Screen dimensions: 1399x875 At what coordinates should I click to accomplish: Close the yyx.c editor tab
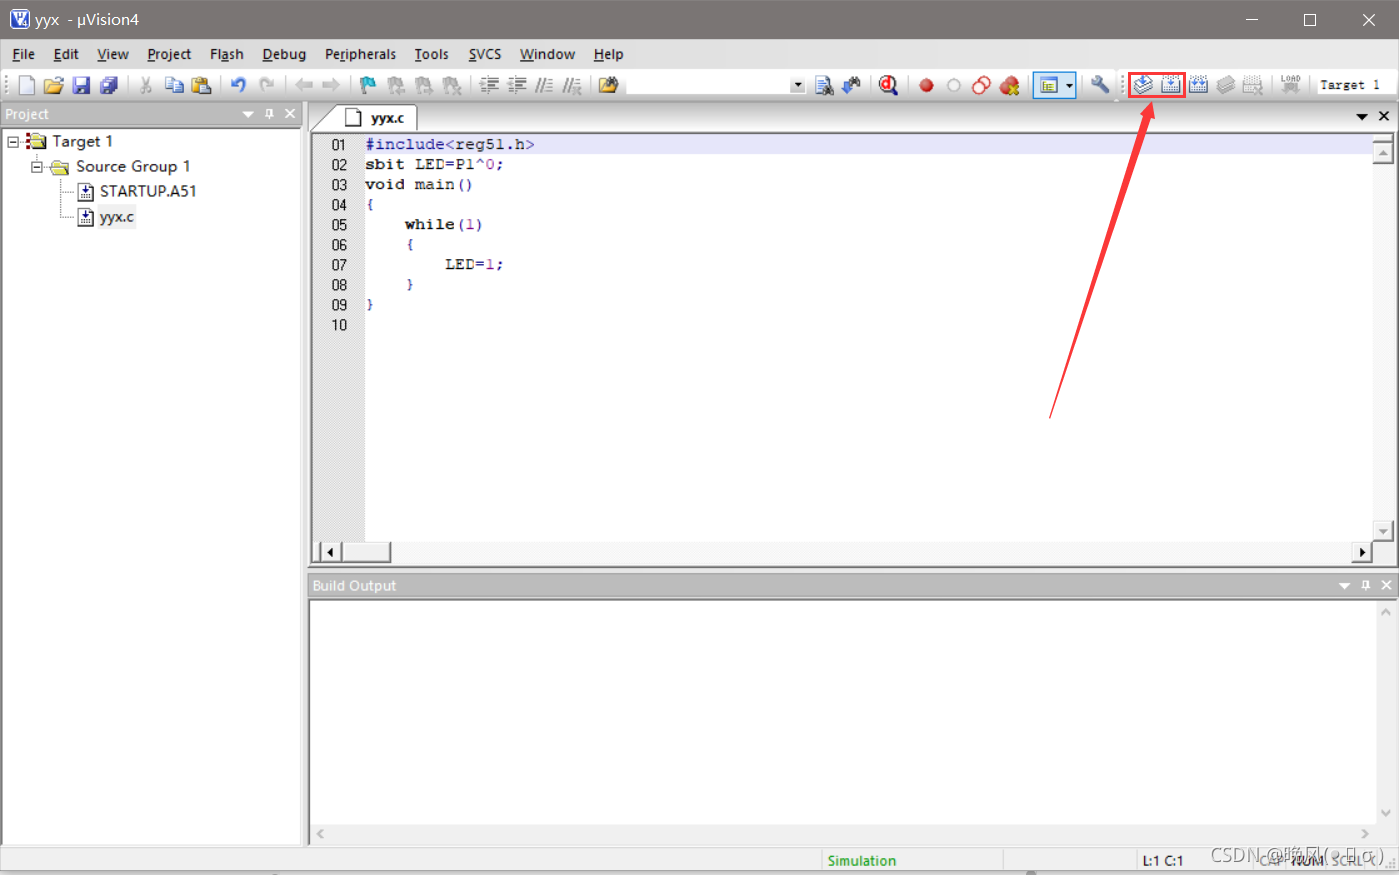pyautogui.click(x=1384, y=117)
